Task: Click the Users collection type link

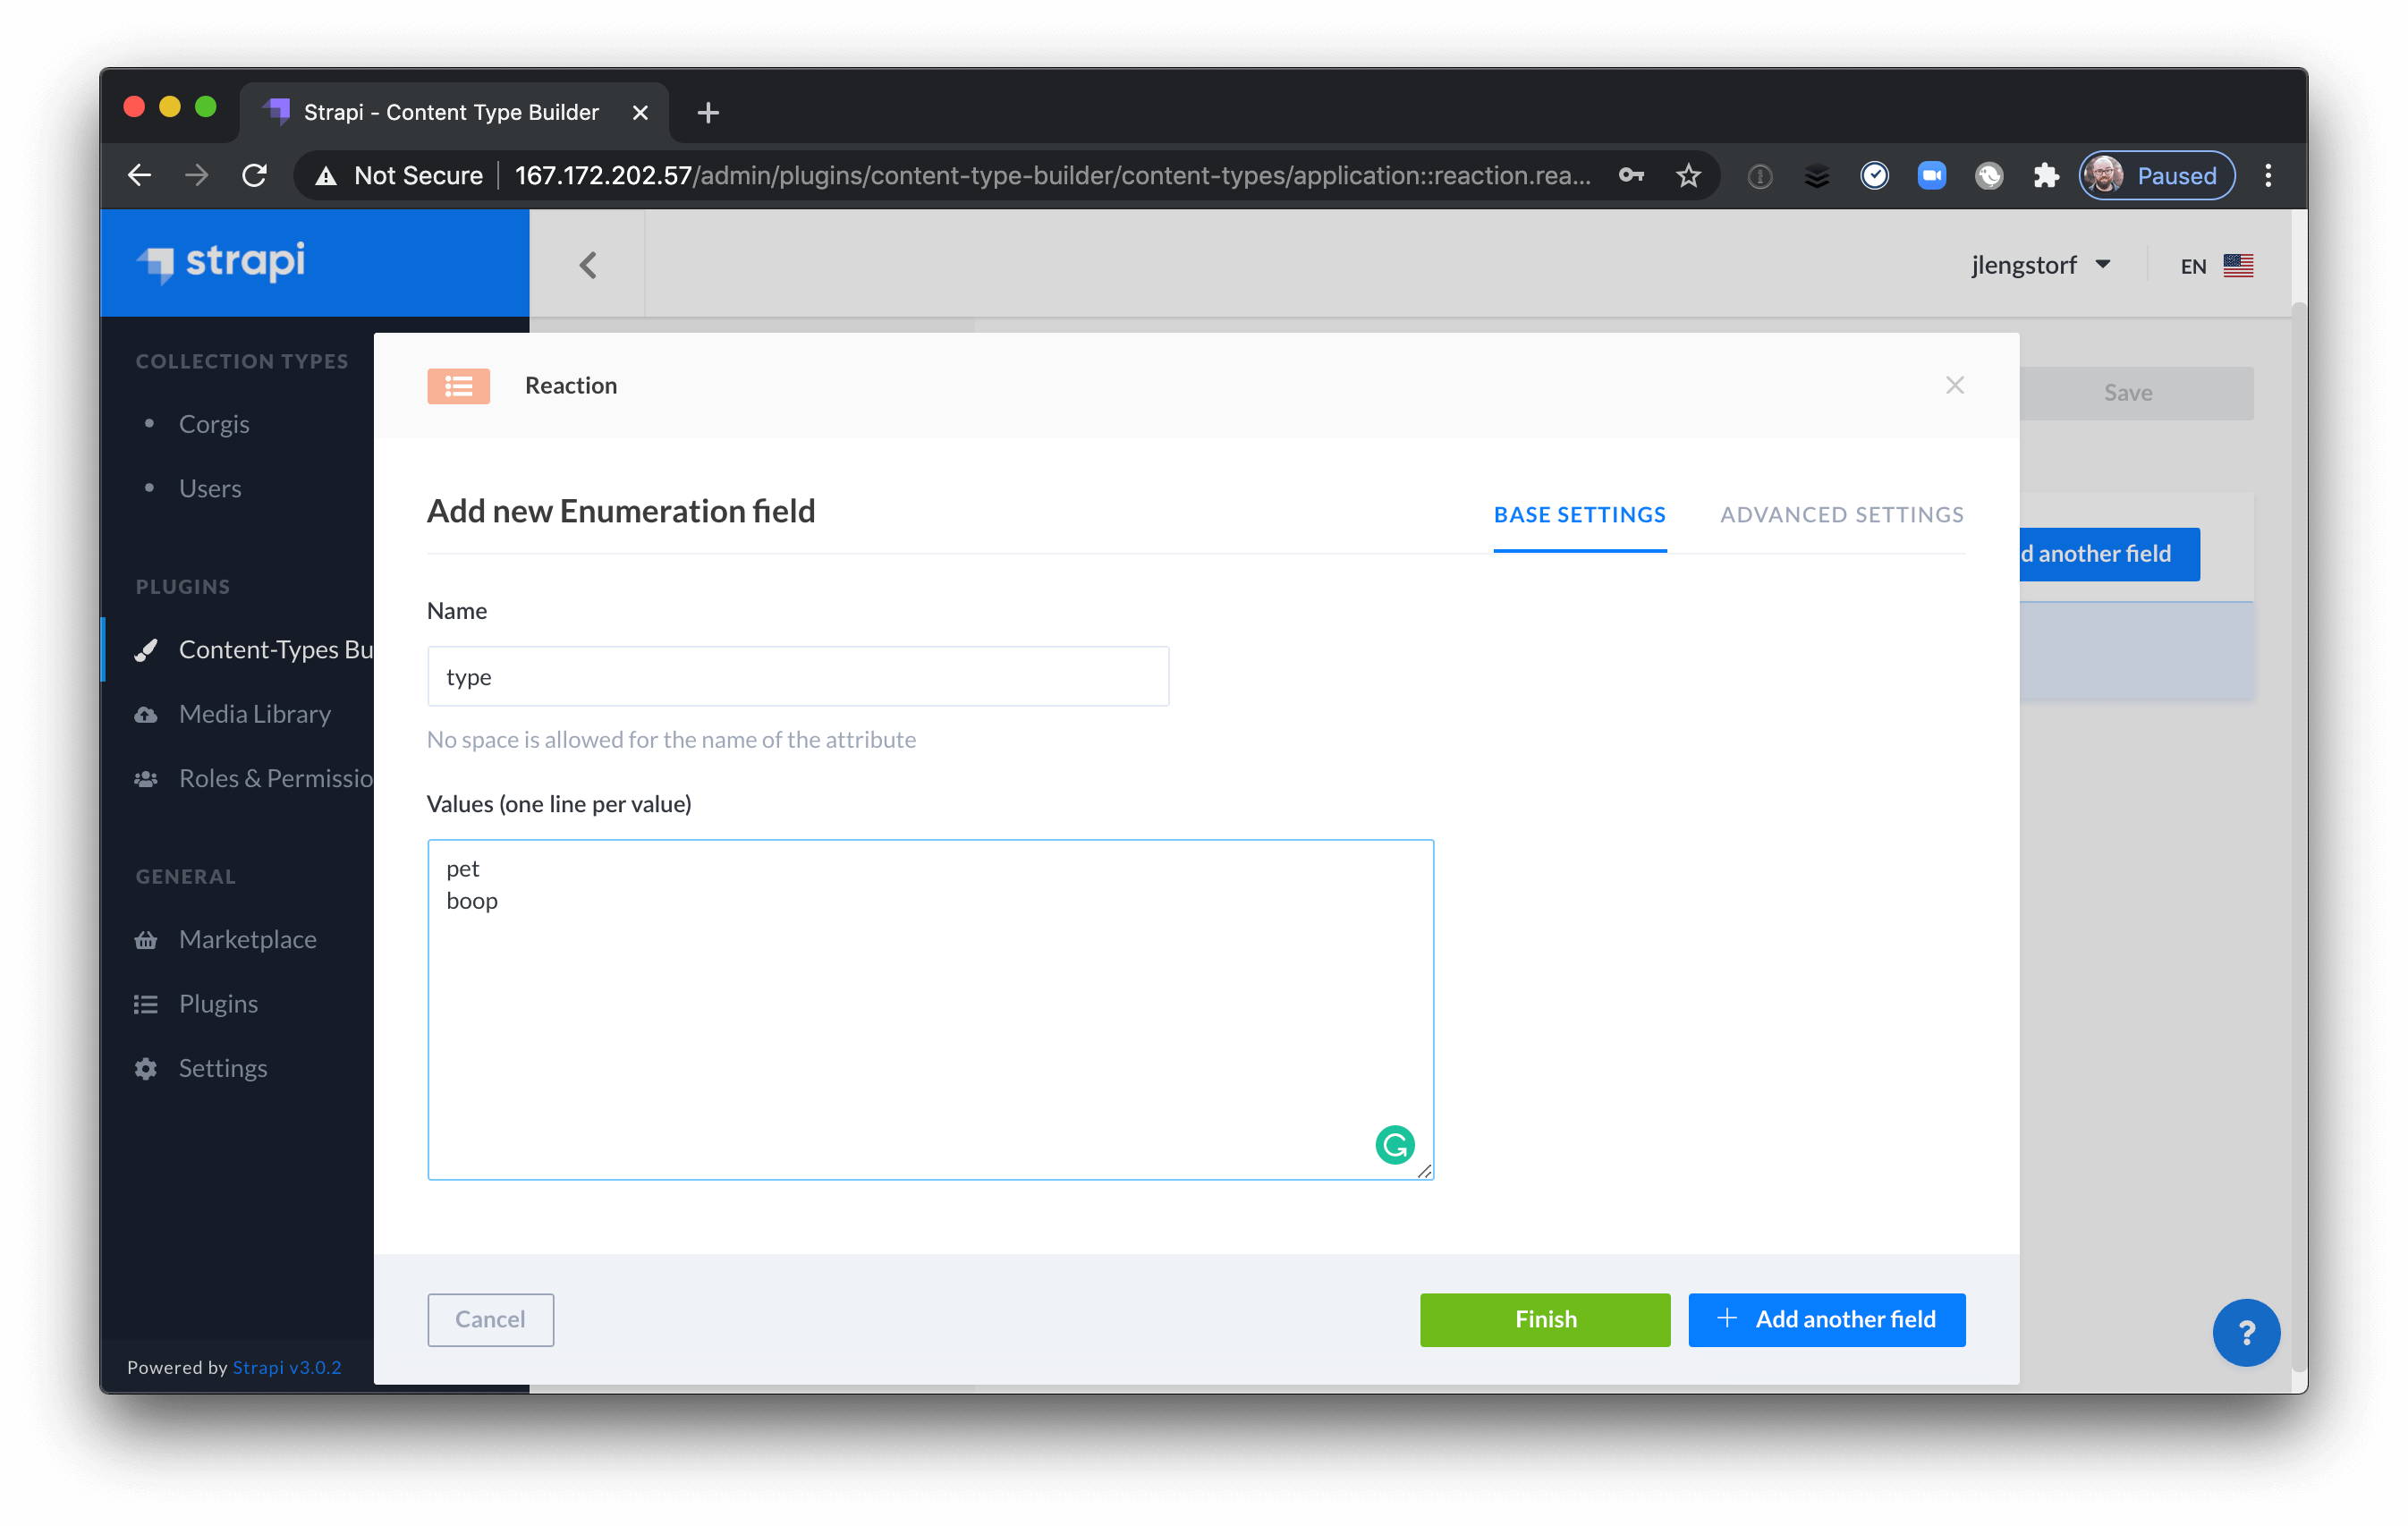Action: coord(208,487)
